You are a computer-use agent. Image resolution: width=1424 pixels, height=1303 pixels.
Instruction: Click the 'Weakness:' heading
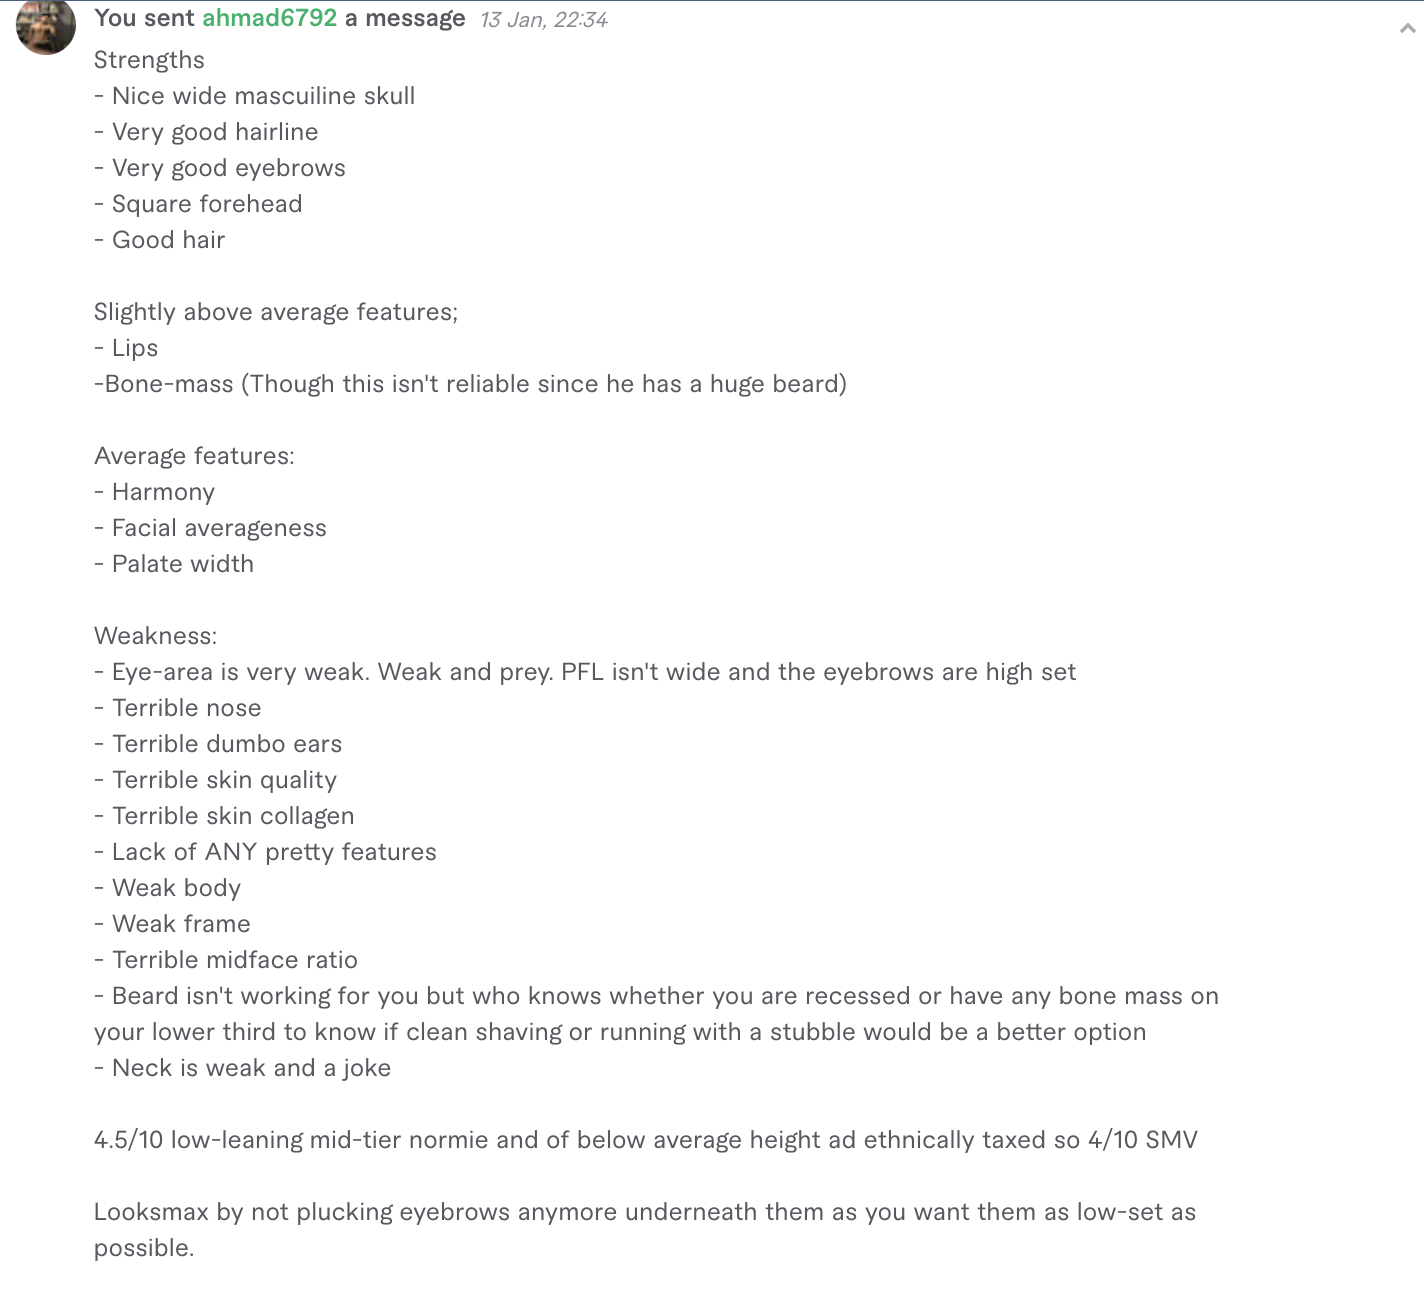(x=155, y=636)
